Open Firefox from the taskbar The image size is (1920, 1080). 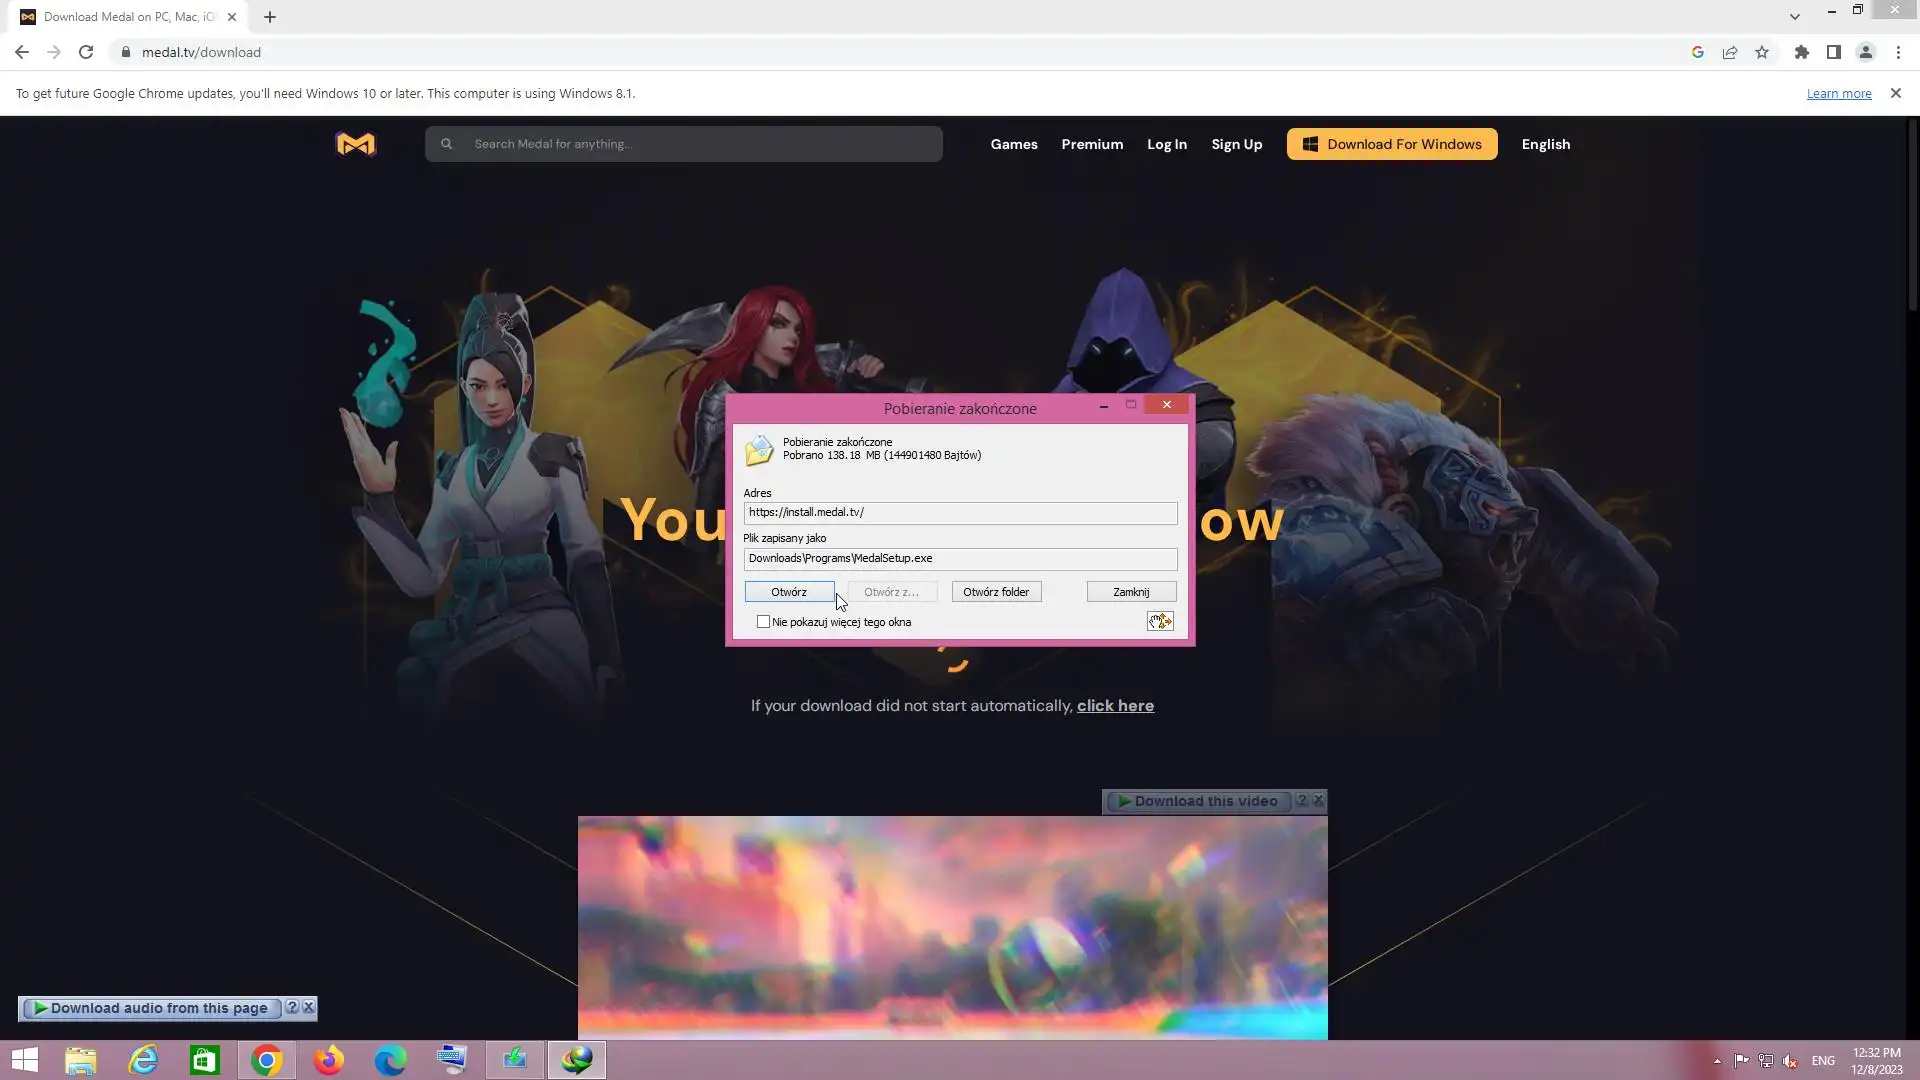(x=328, y=1060)
